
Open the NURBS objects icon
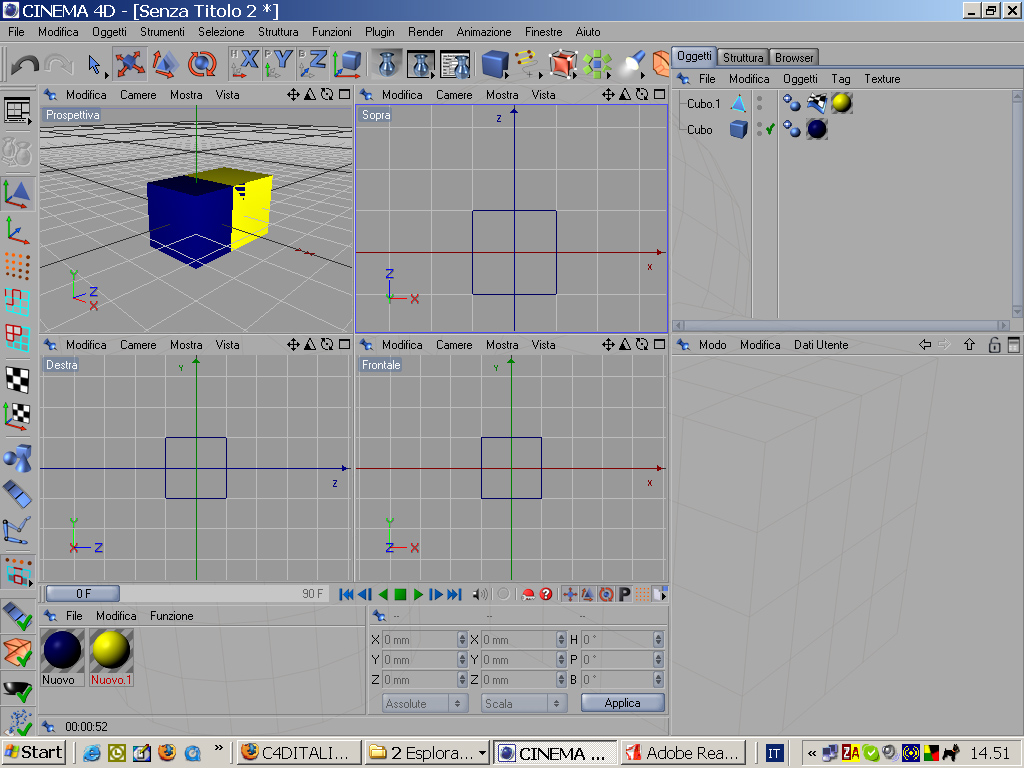coord(563,64)
